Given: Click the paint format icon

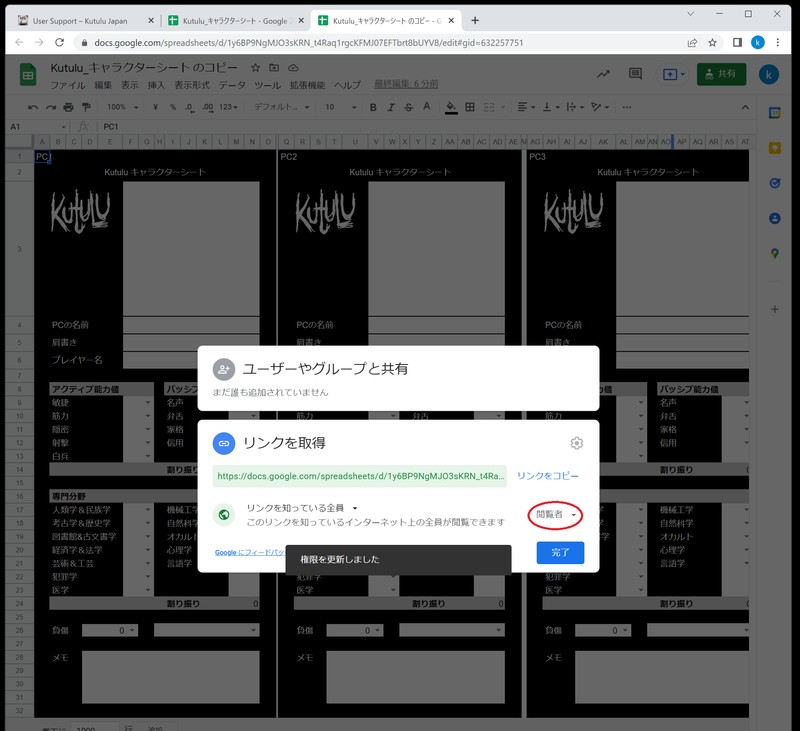Looking at the screenshot, I should (x=86, y=107).
